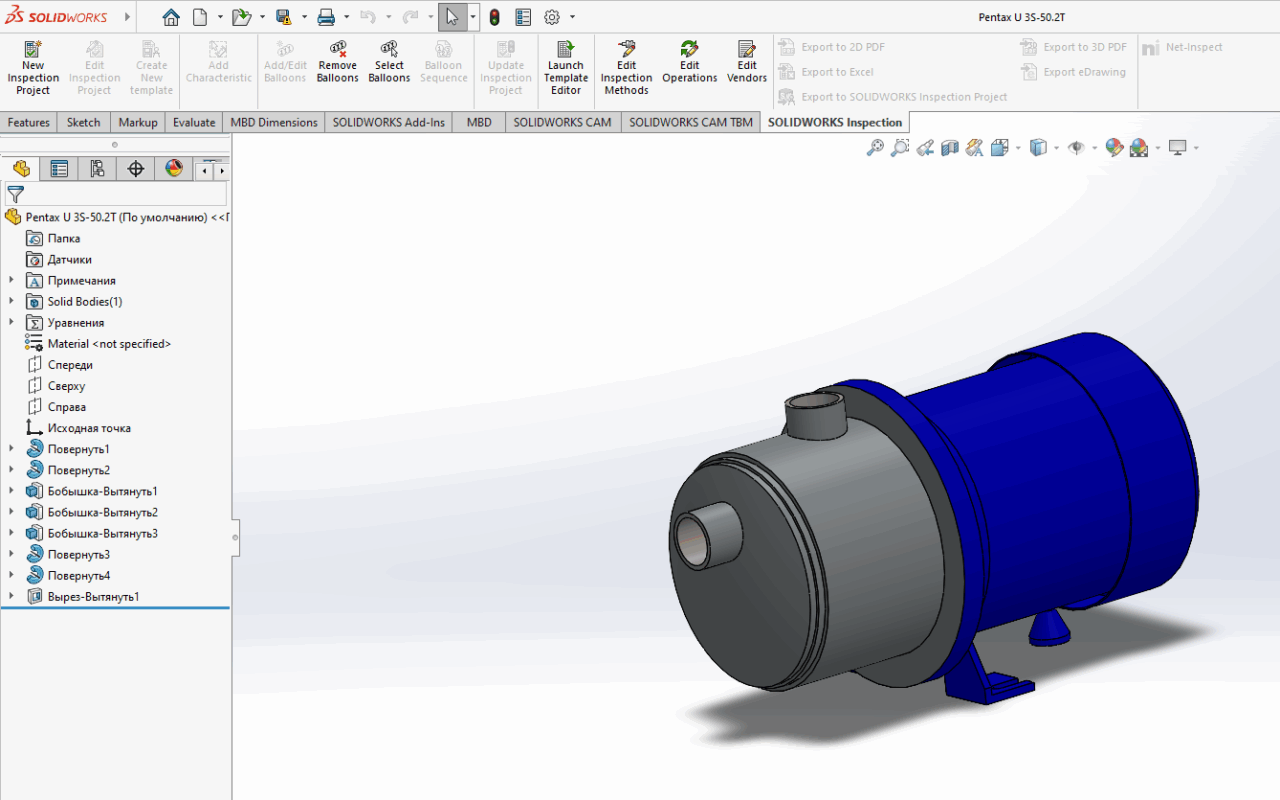Click the Rebuild traffic light icon
The image size is (1280, 800).
tap(494, 17)
